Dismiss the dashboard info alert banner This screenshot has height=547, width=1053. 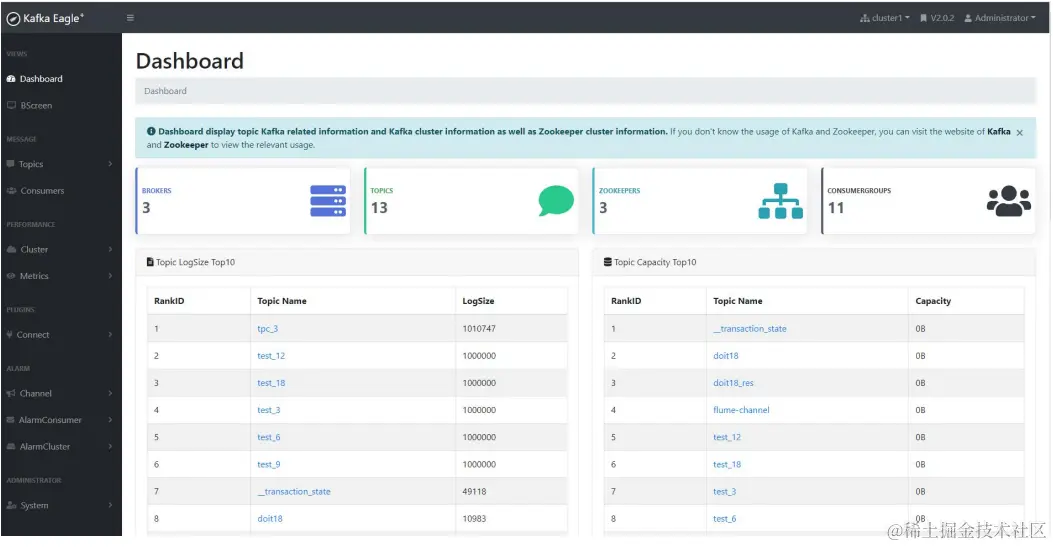(x=1019, y=132)
